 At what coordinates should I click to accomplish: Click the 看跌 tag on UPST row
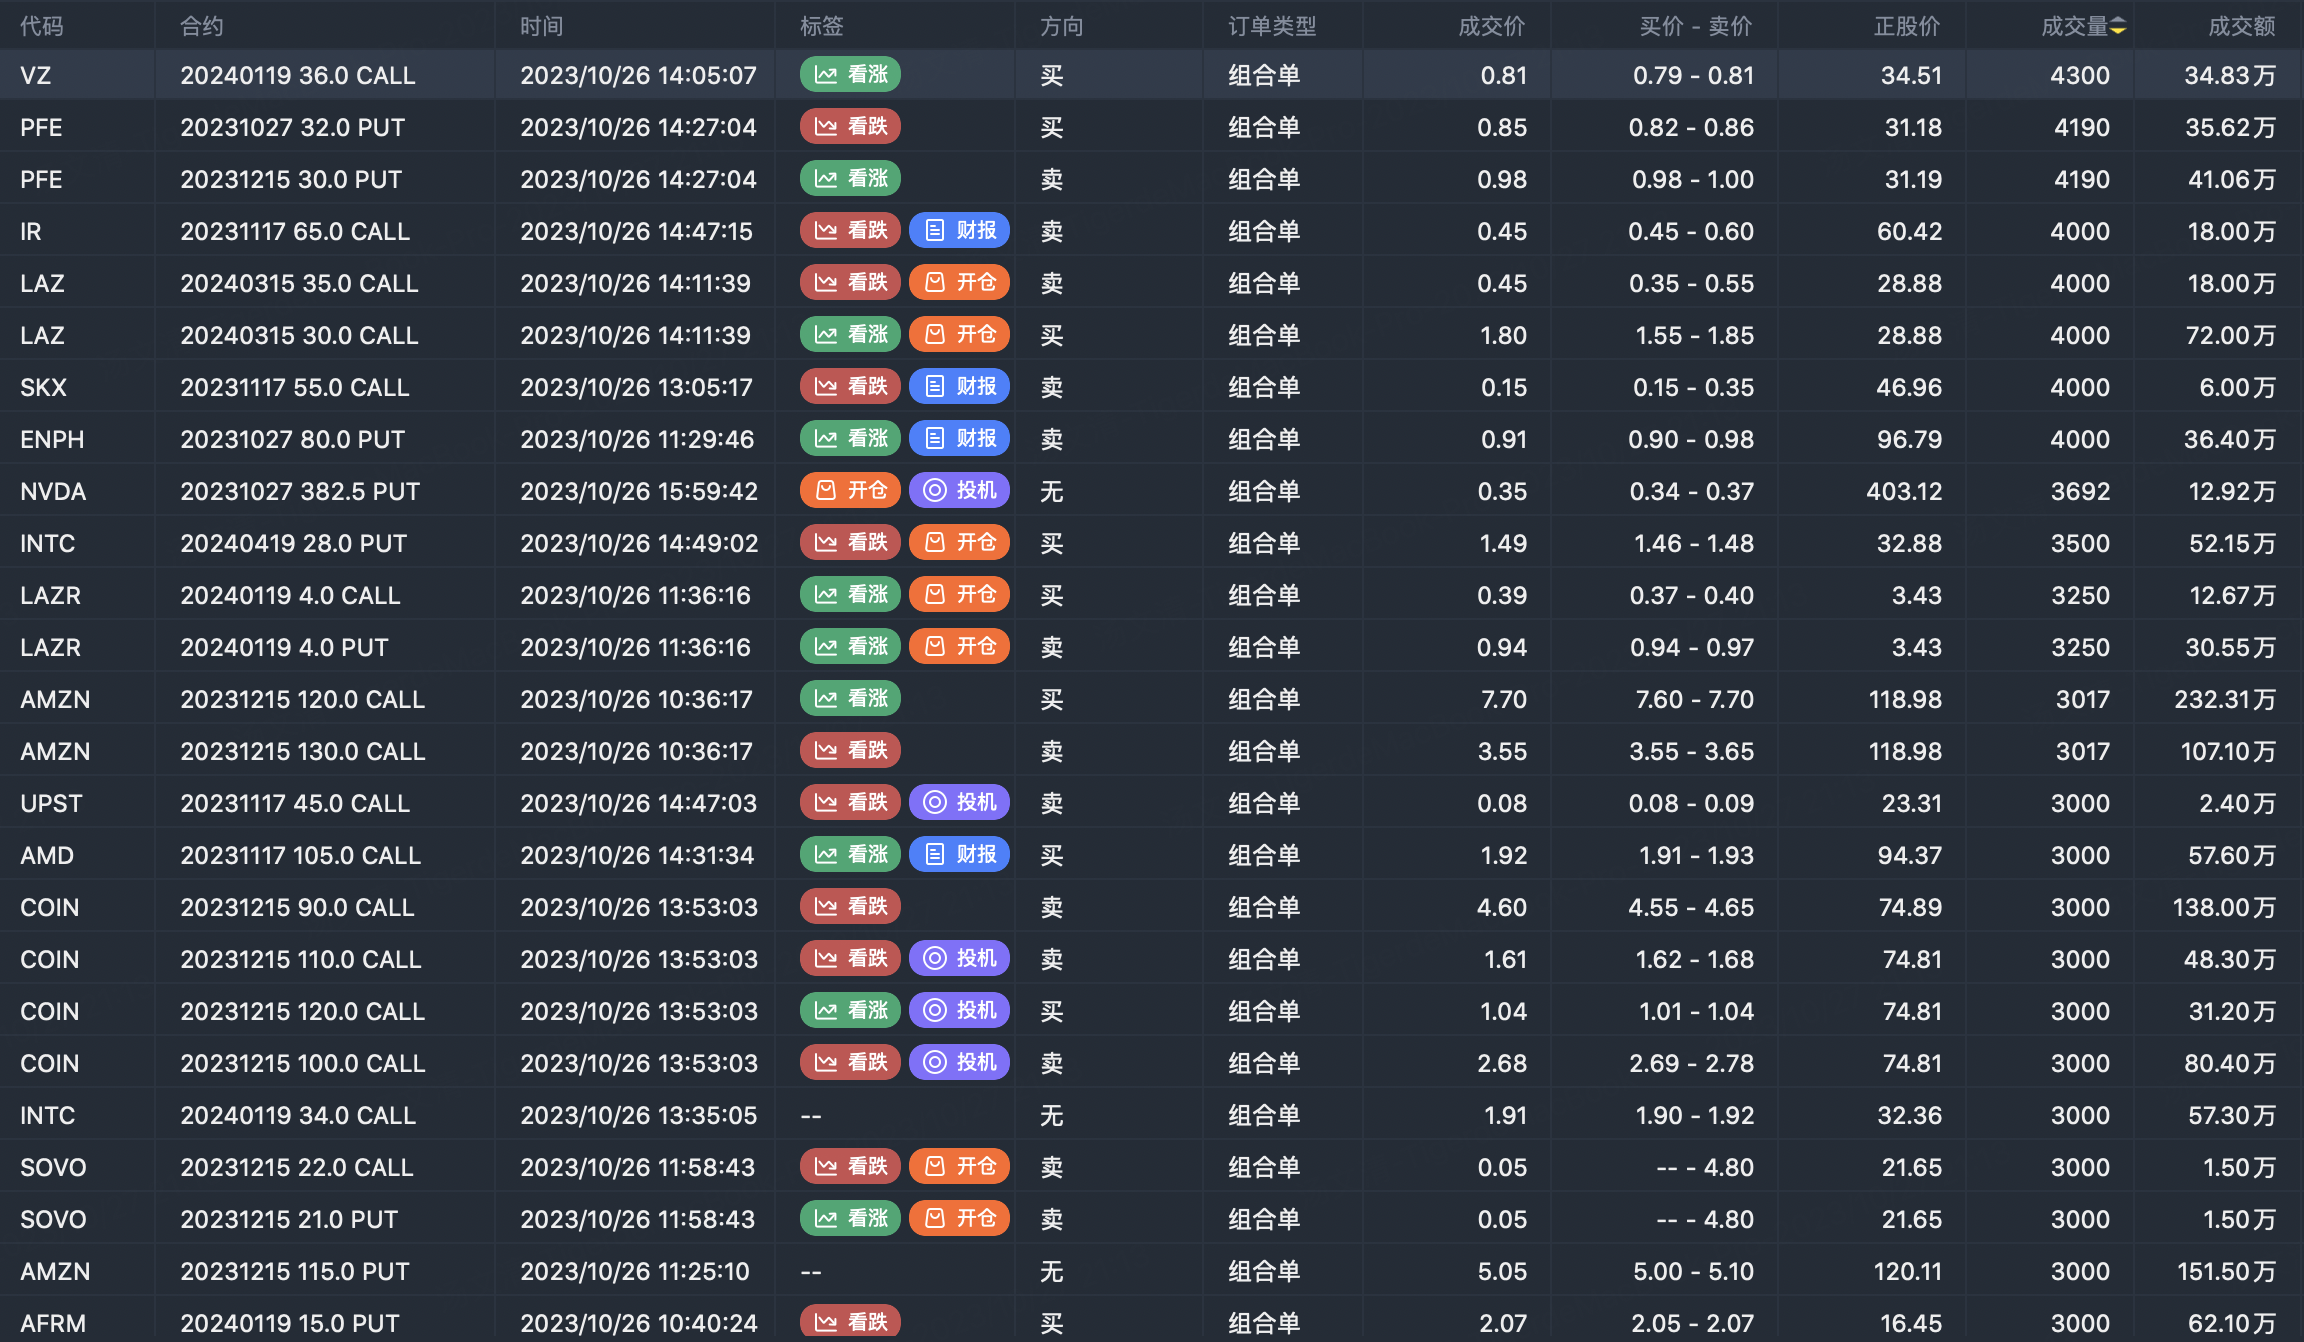click(850, 803)
